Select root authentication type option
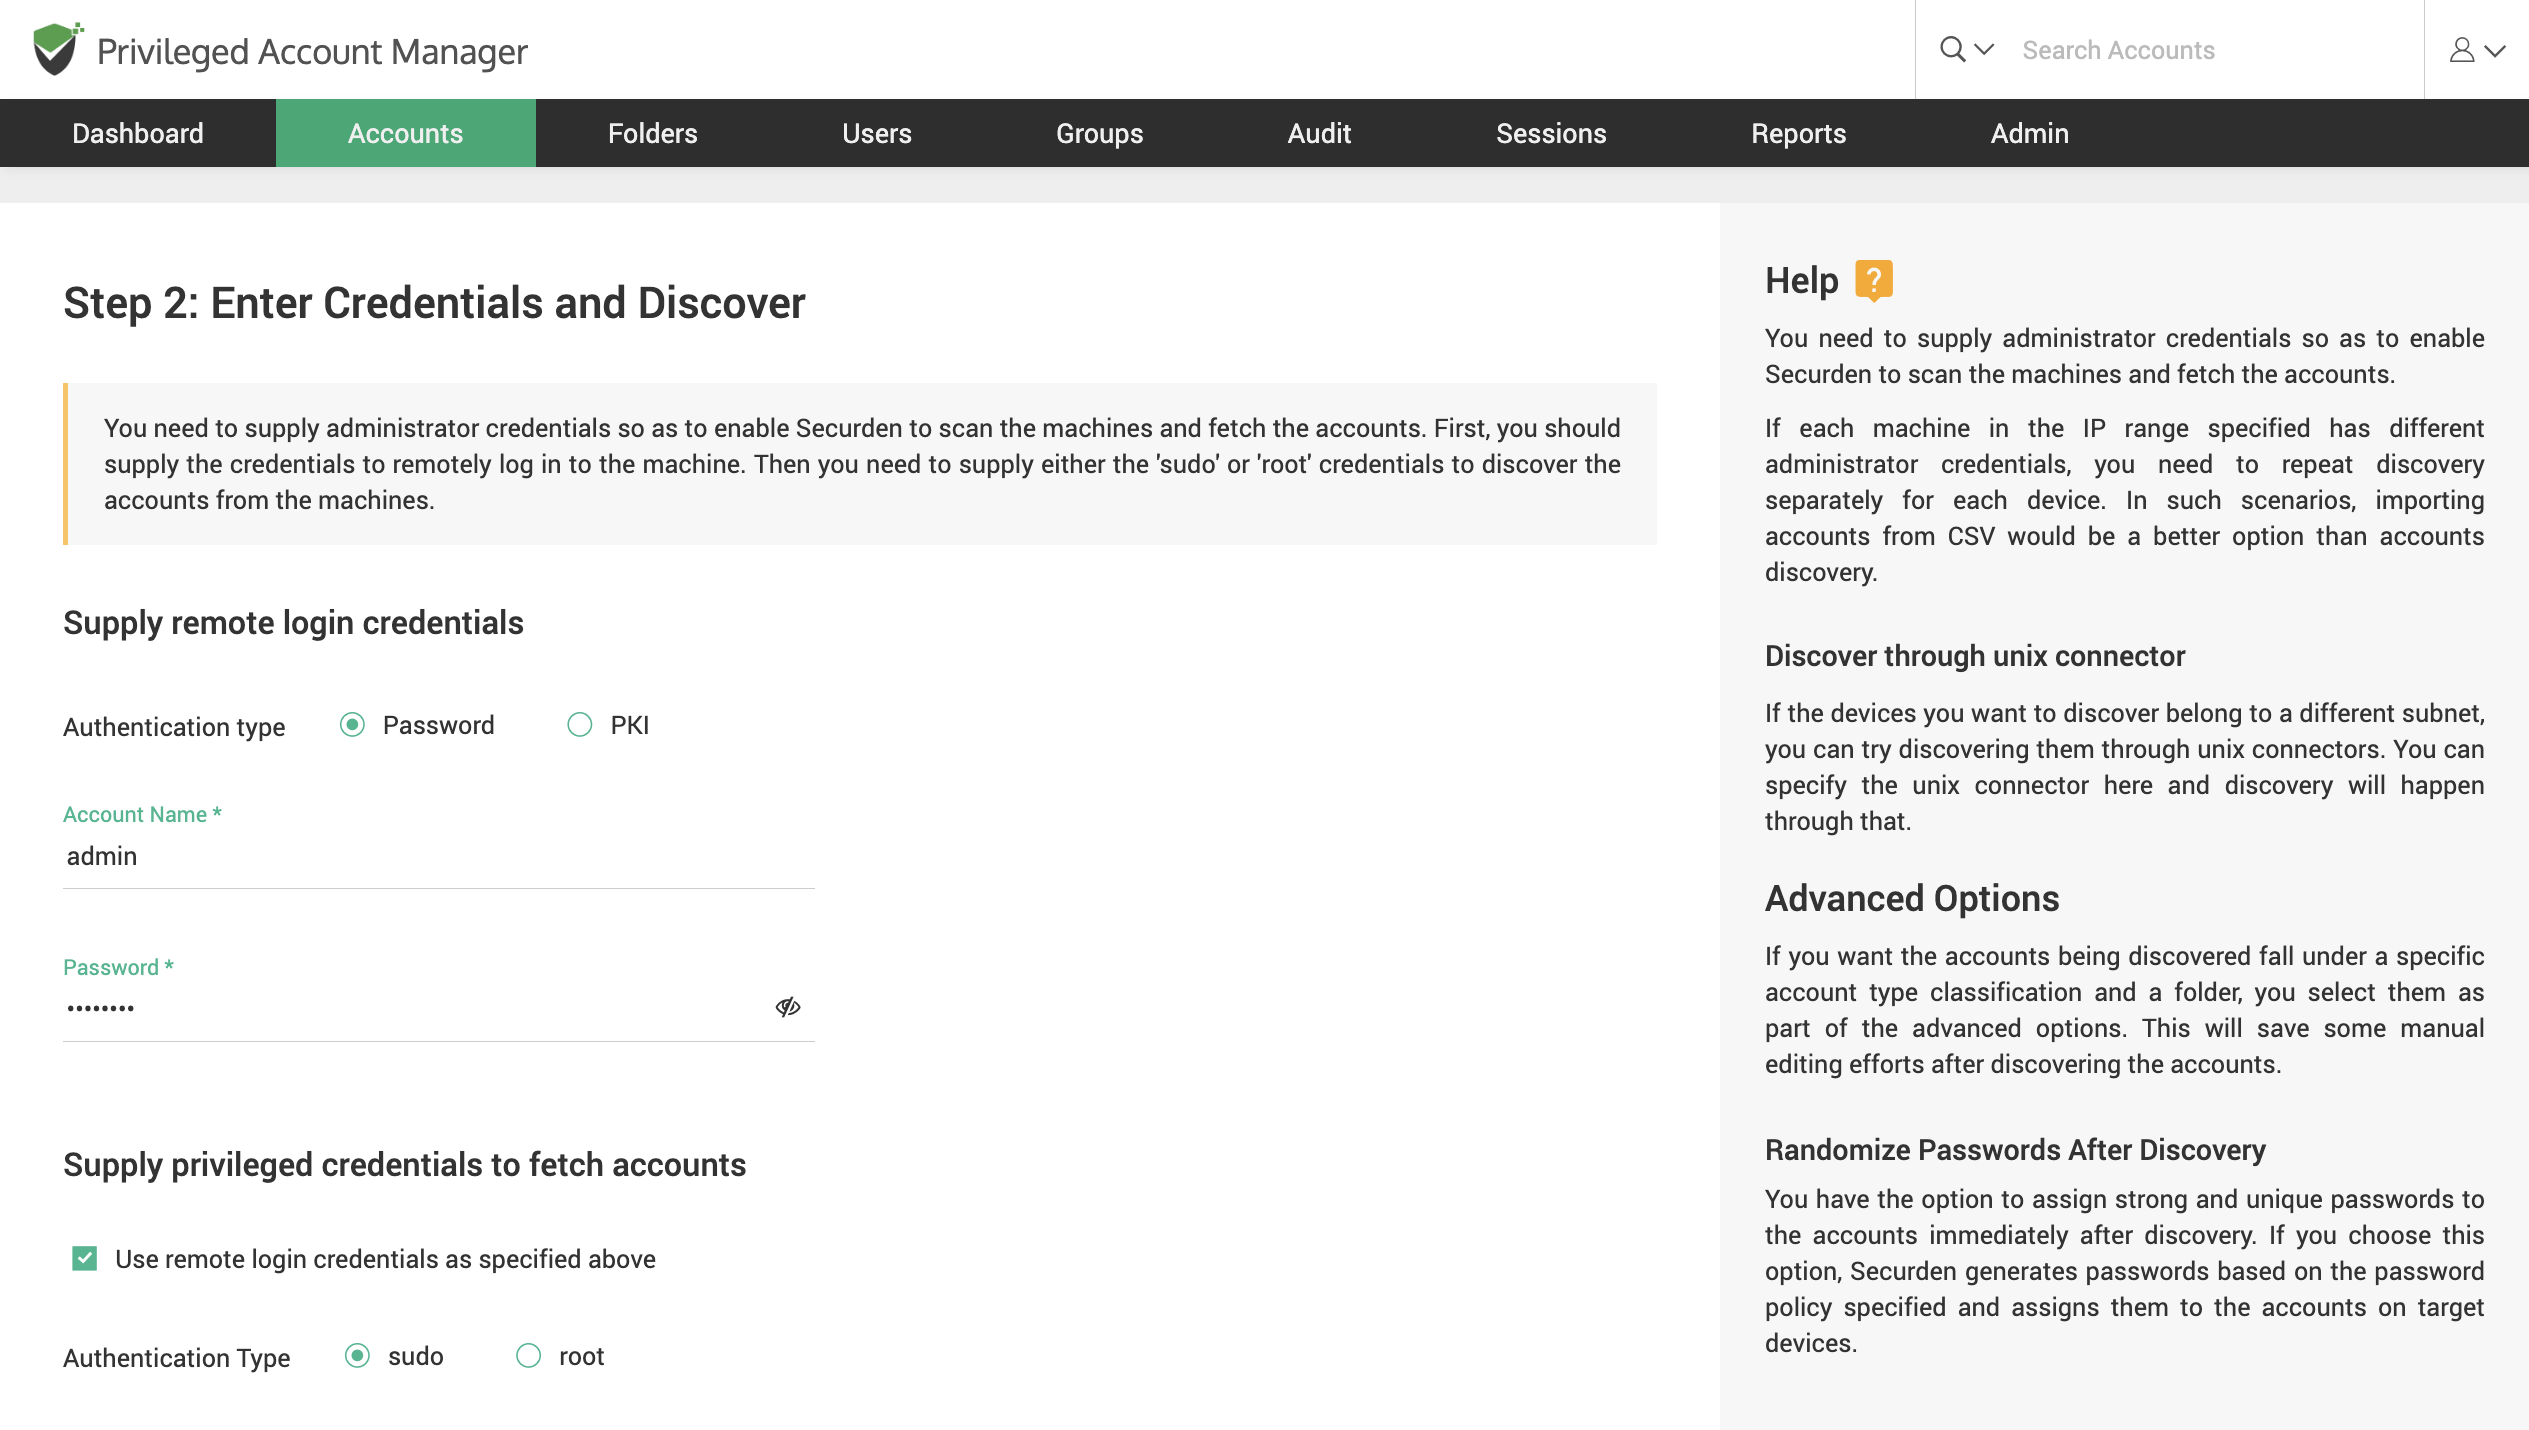 [528, 1357]
